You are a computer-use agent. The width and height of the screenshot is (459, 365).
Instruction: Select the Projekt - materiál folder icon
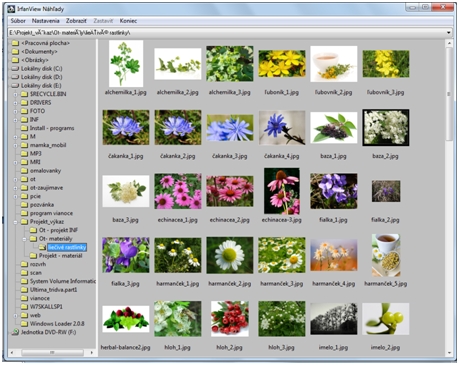pyautogui.click(x=33, y=256)
